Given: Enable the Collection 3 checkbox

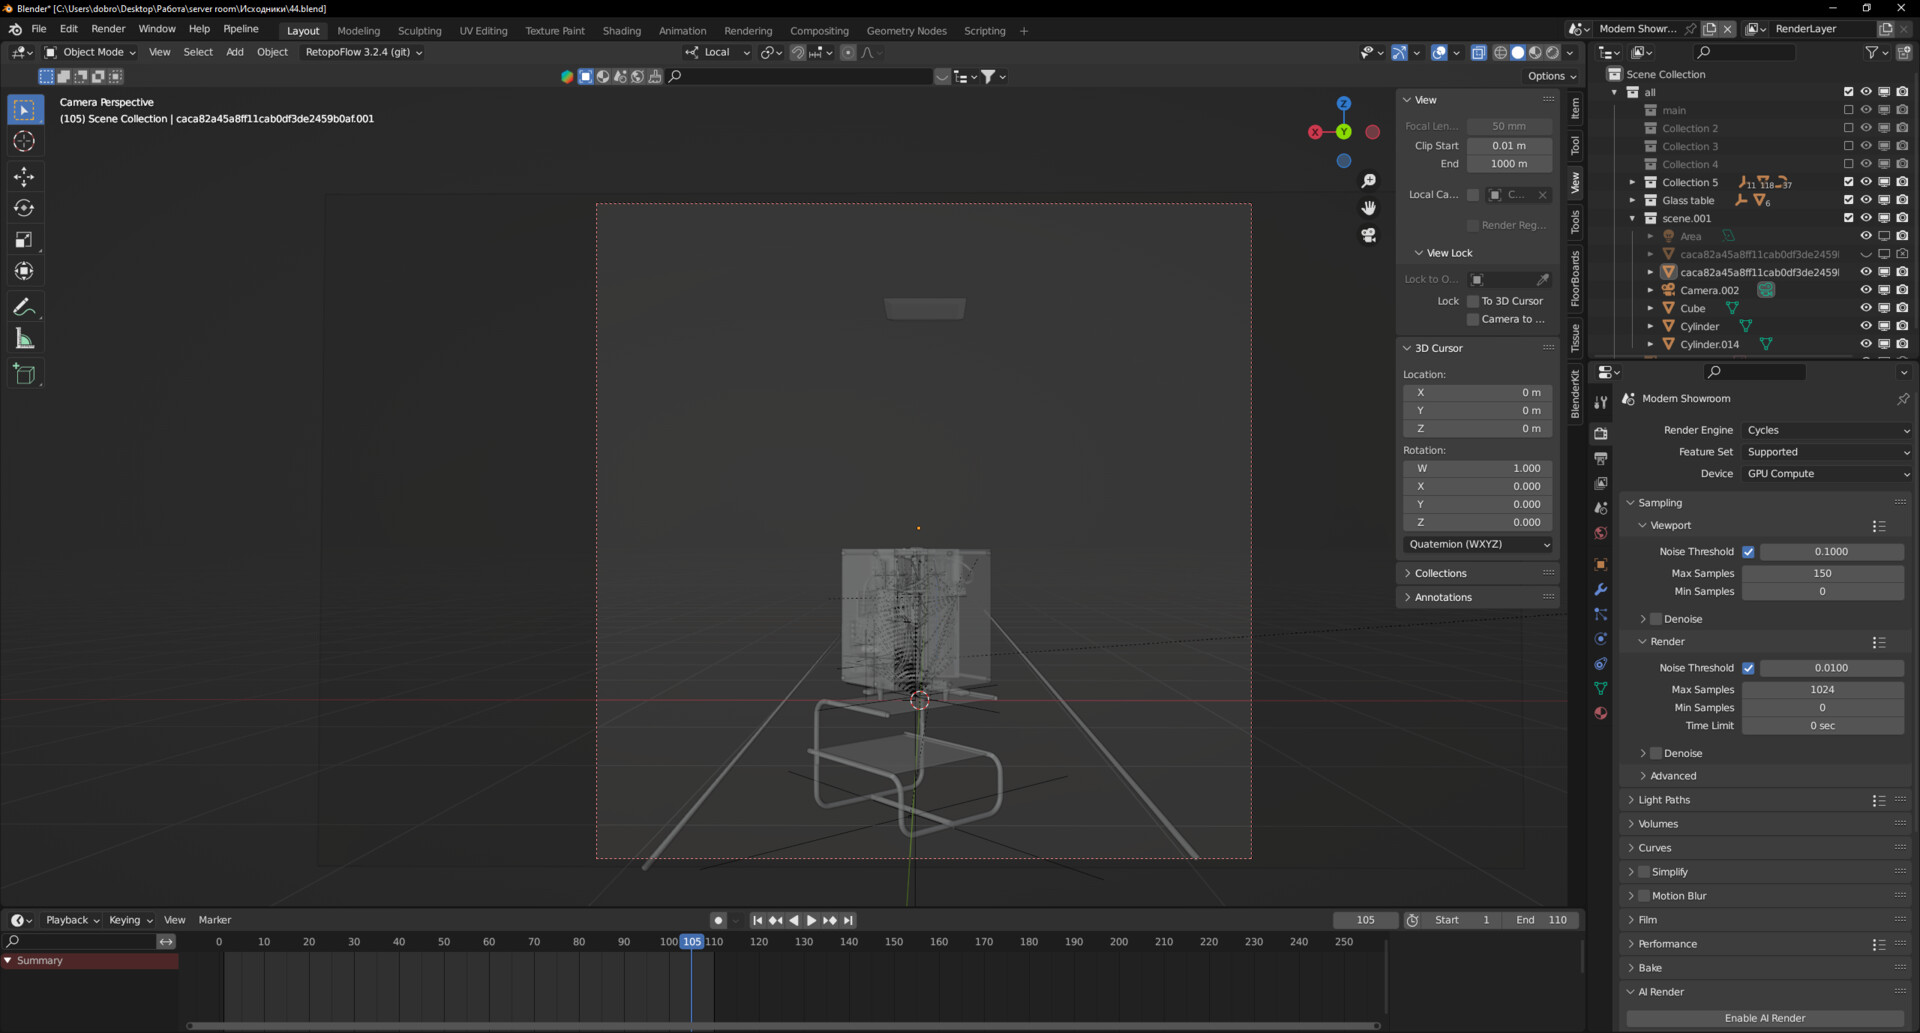Looking at the screenshot, I should coord(1849,146).
